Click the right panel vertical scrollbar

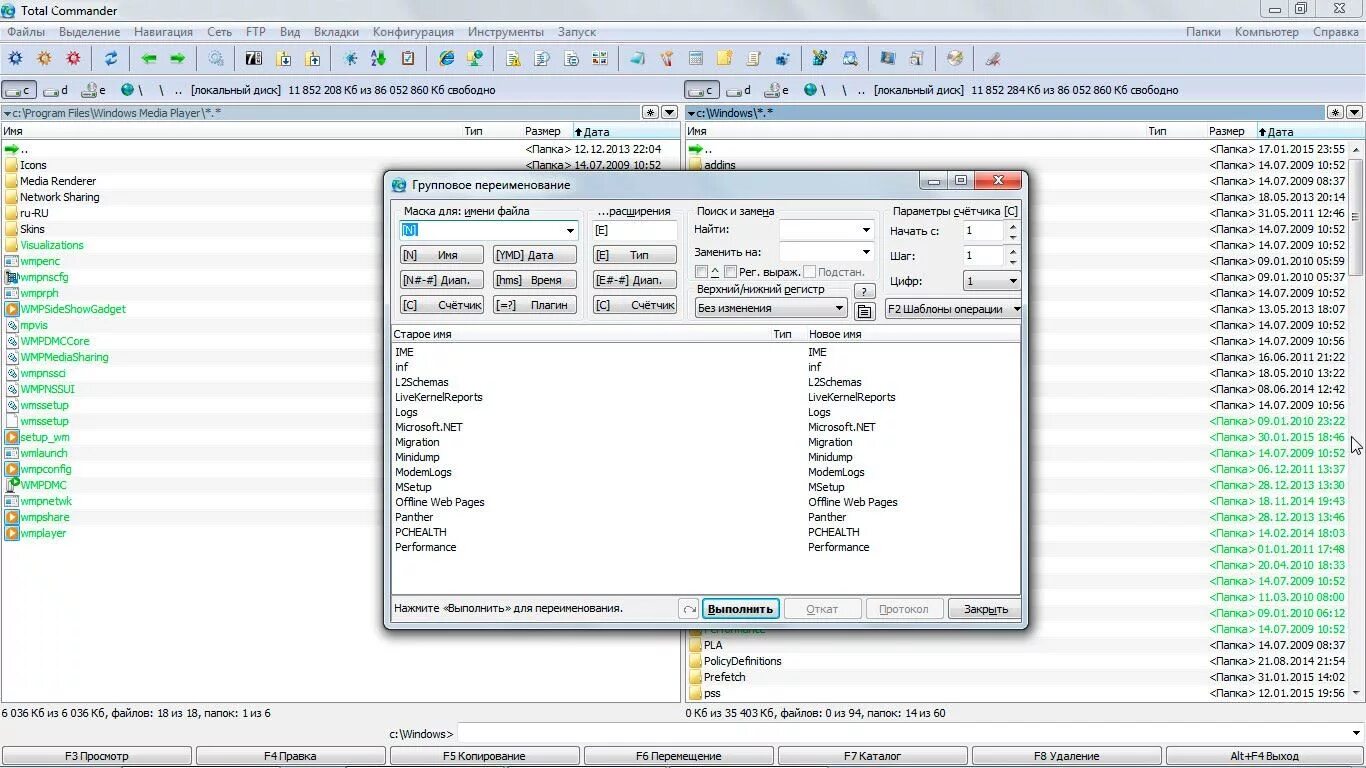(x=1357, y=420)
